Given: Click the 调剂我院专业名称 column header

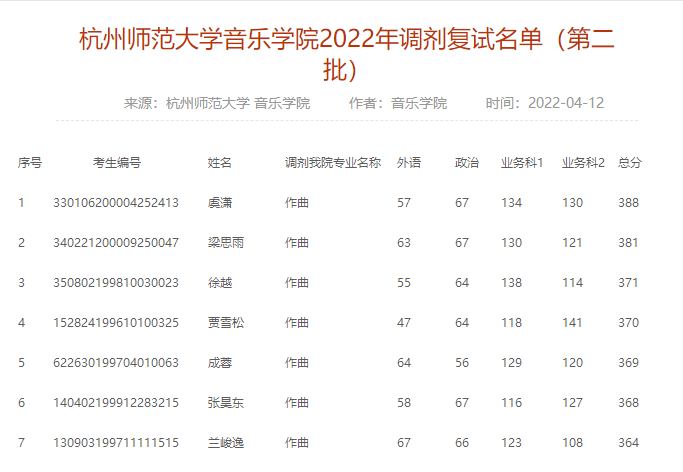Looking at the screenshot, I should 333,163.
